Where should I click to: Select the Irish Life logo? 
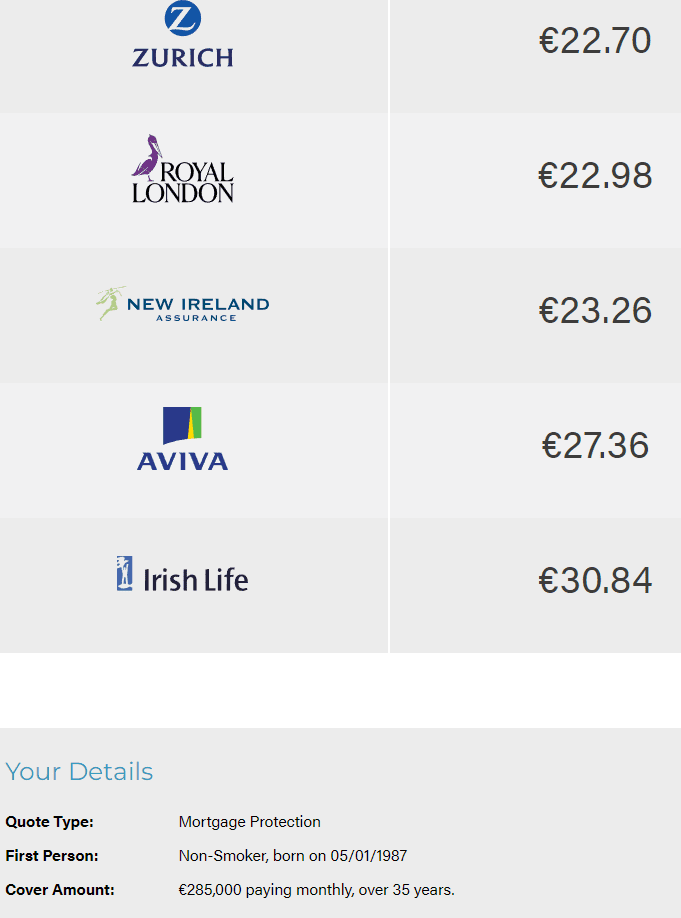(182, 575)
